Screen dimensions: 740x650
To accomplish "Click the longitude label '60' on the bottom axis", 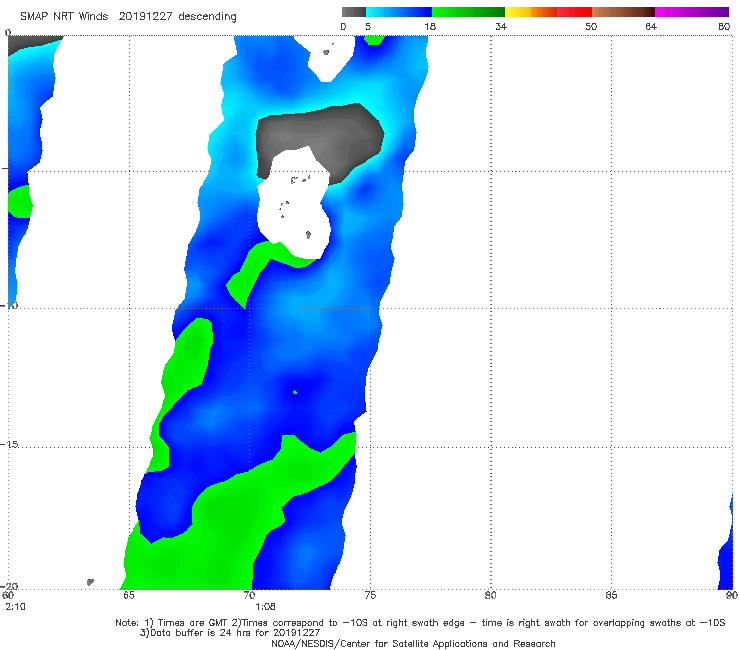I will [8, 595].
